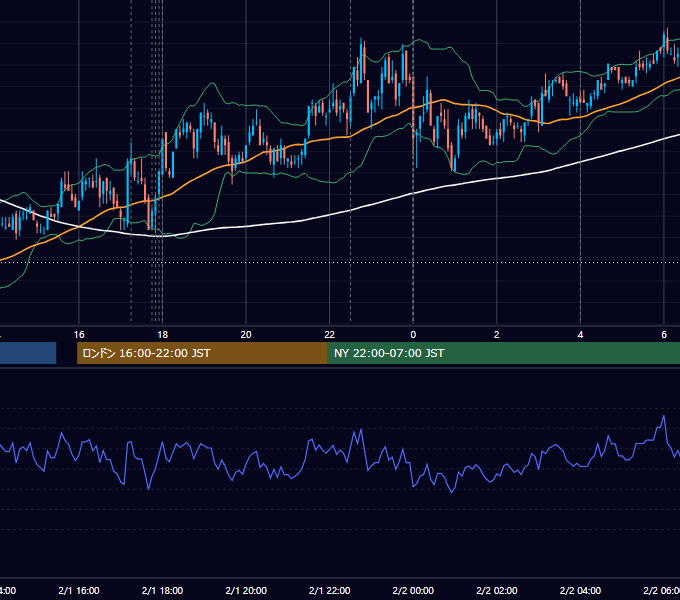680x600 pixels.
Task: Select the ロンドン 16:00-22:00 JST session bar
Action: tap(202, 353)
